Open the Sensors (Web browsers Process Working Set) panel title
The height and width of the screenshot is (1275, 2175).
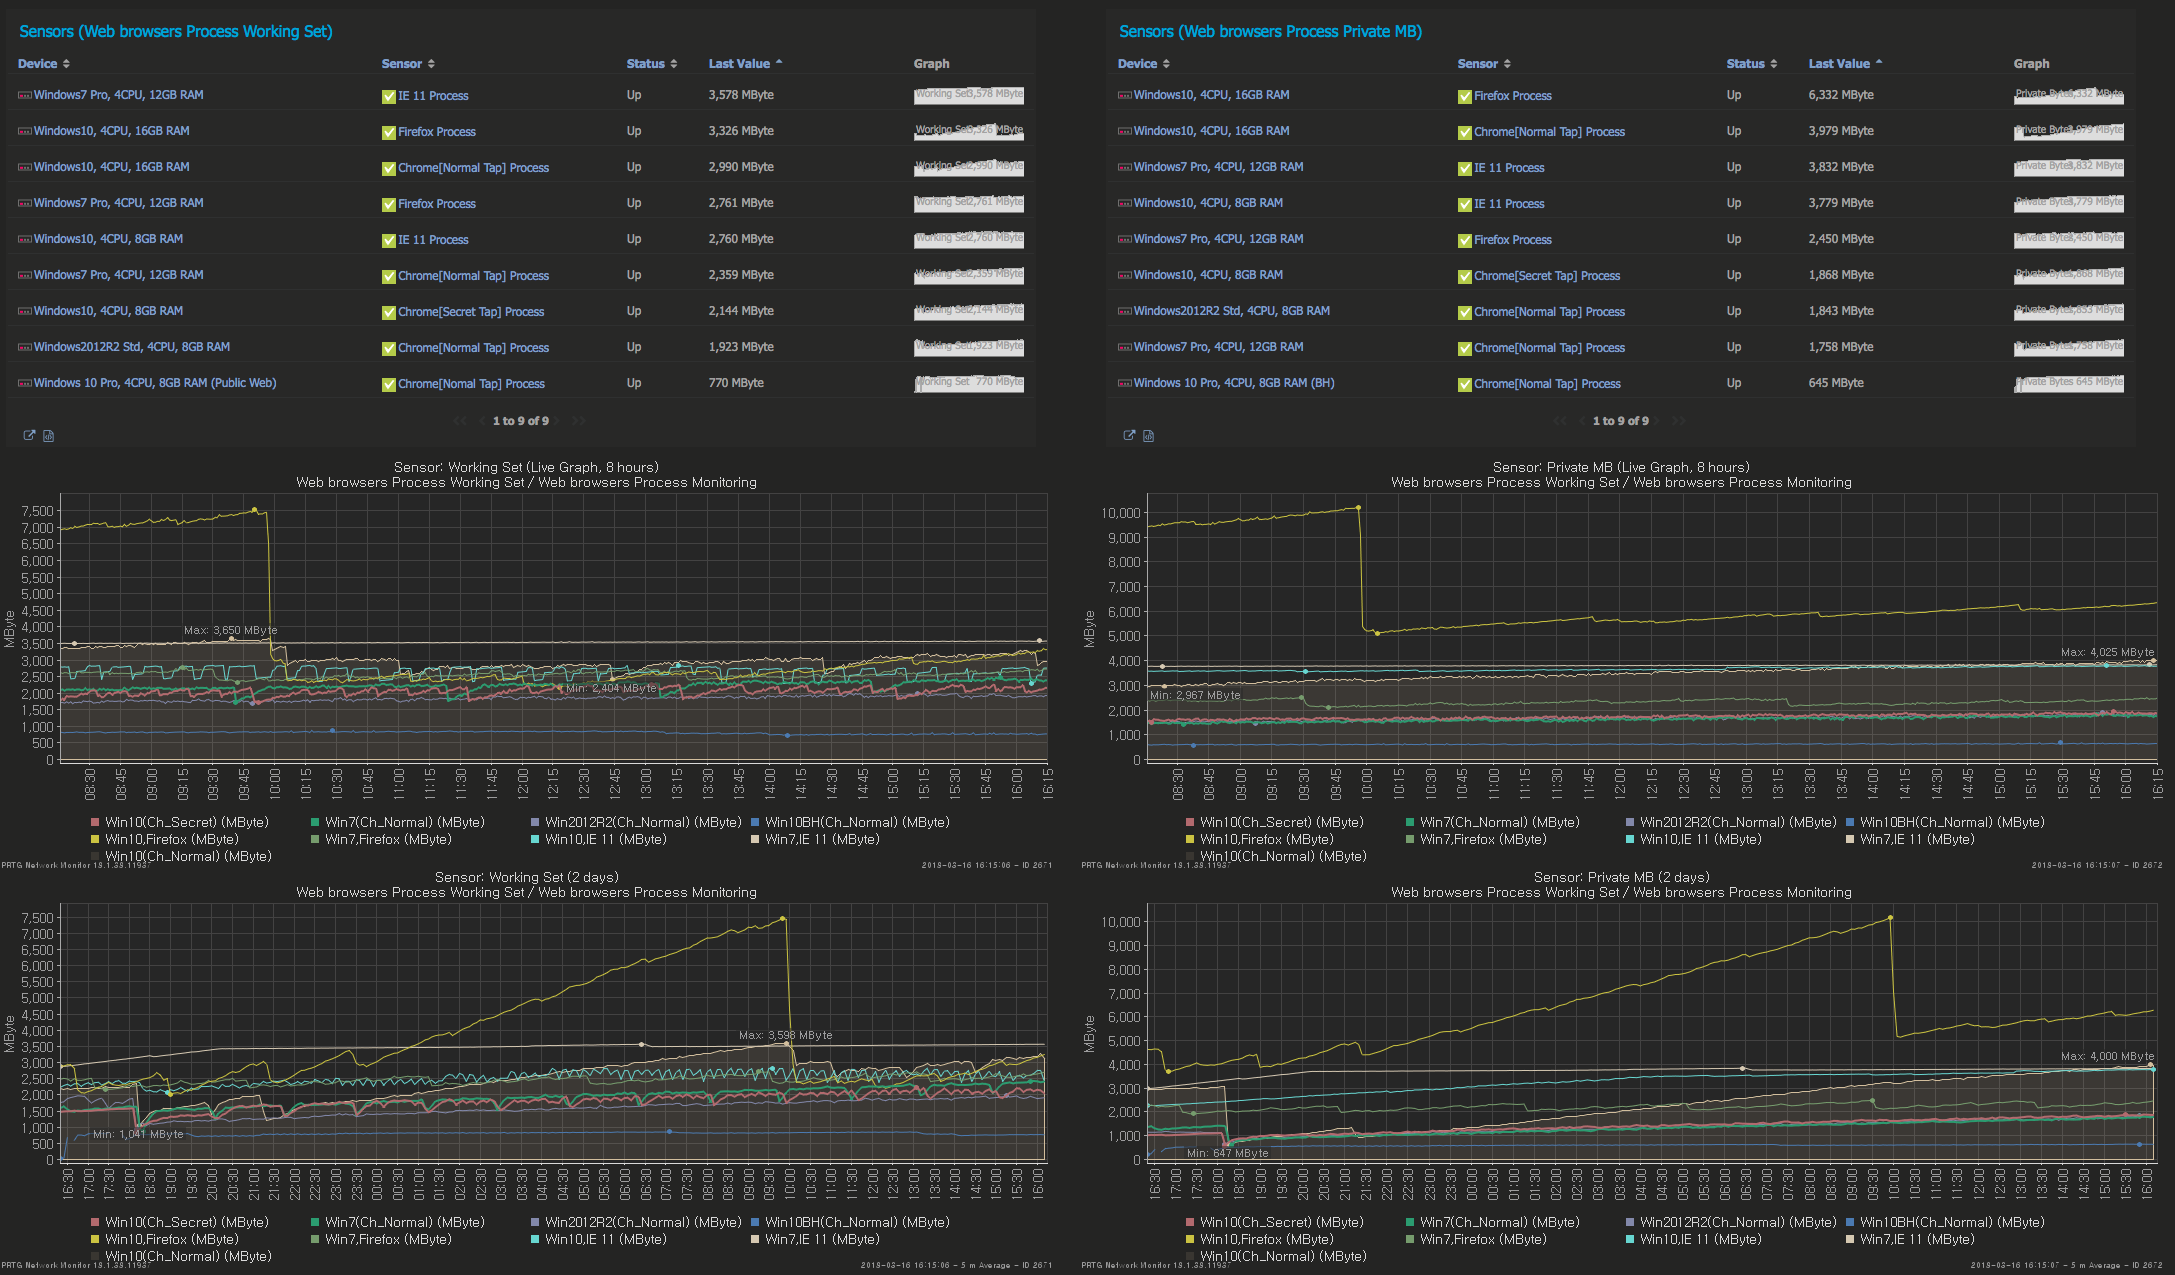click(176, 31)
